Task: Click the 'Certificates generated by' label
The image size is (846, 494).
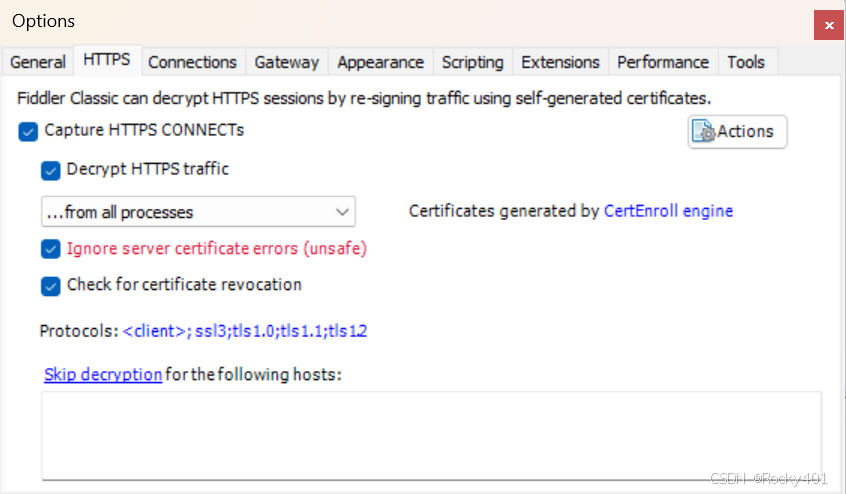Action: [x=504, y=211]
